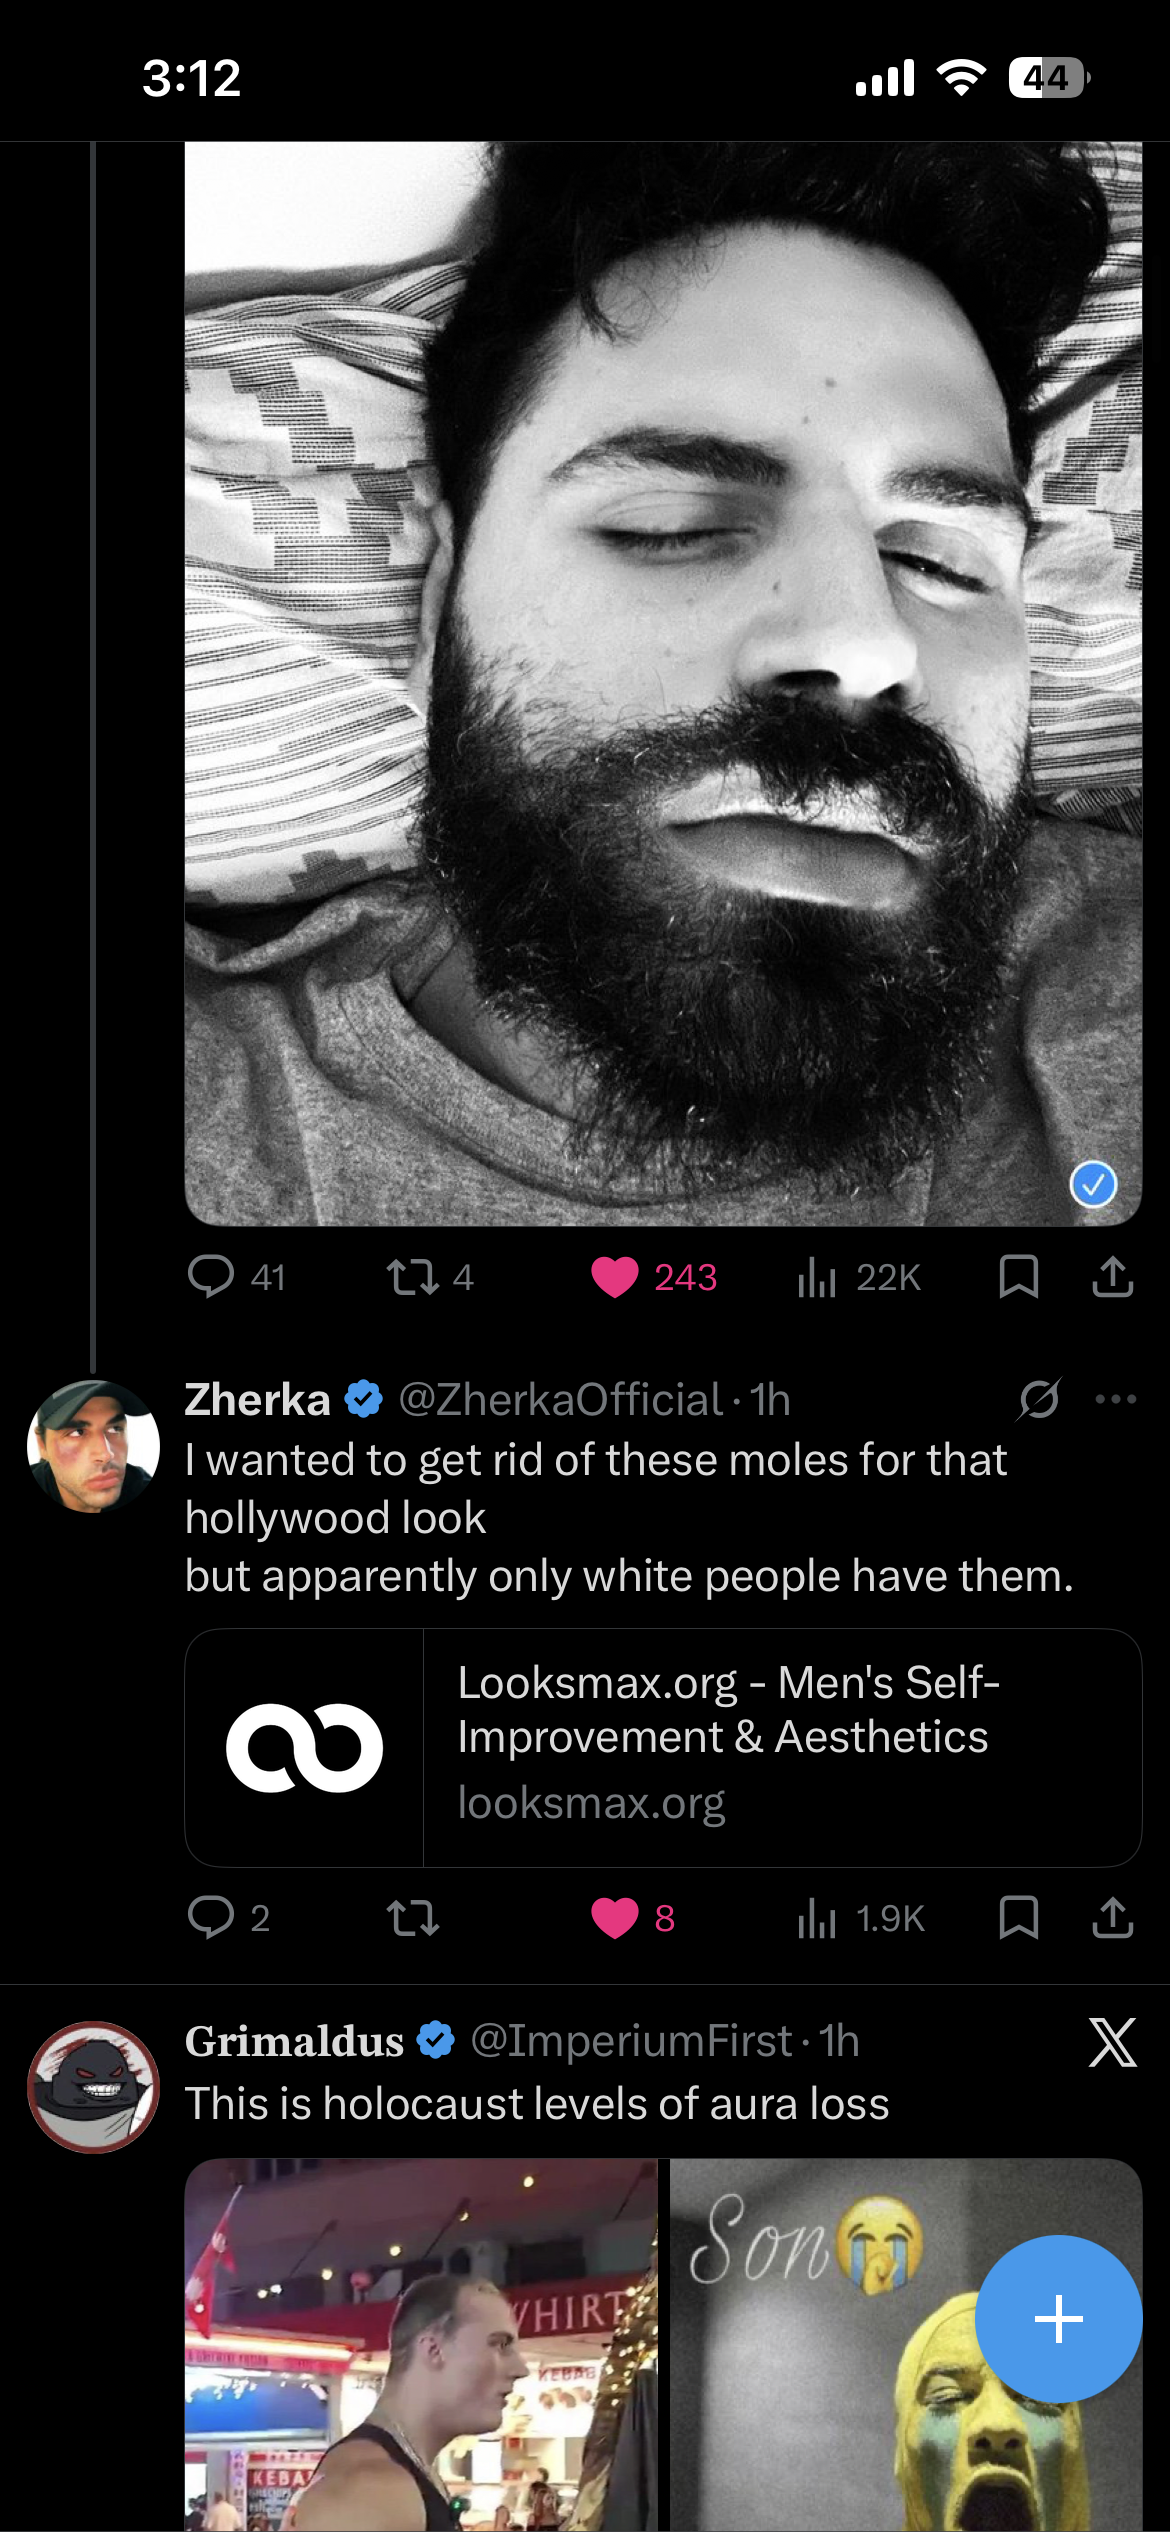The width and height of the screenshot is (1170, 2532).
Task: Bookmark Zherka's moles post
Action: [x=1018, y=1918]
